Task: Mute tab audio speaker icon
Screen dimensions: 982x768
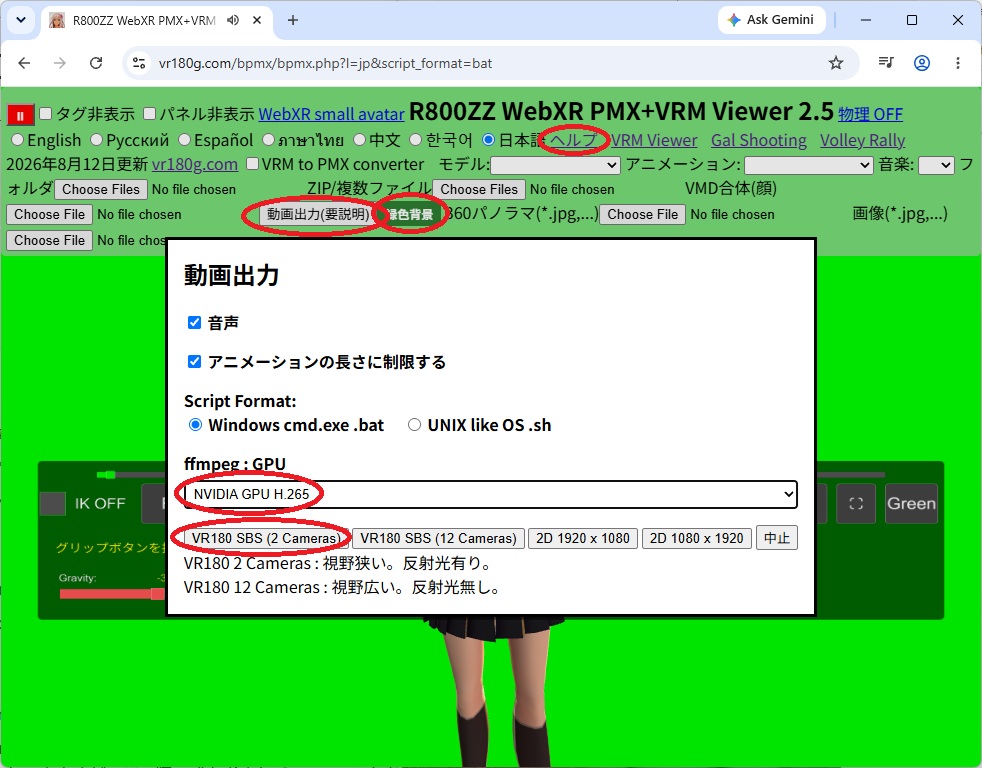Action: coord(233,20)
